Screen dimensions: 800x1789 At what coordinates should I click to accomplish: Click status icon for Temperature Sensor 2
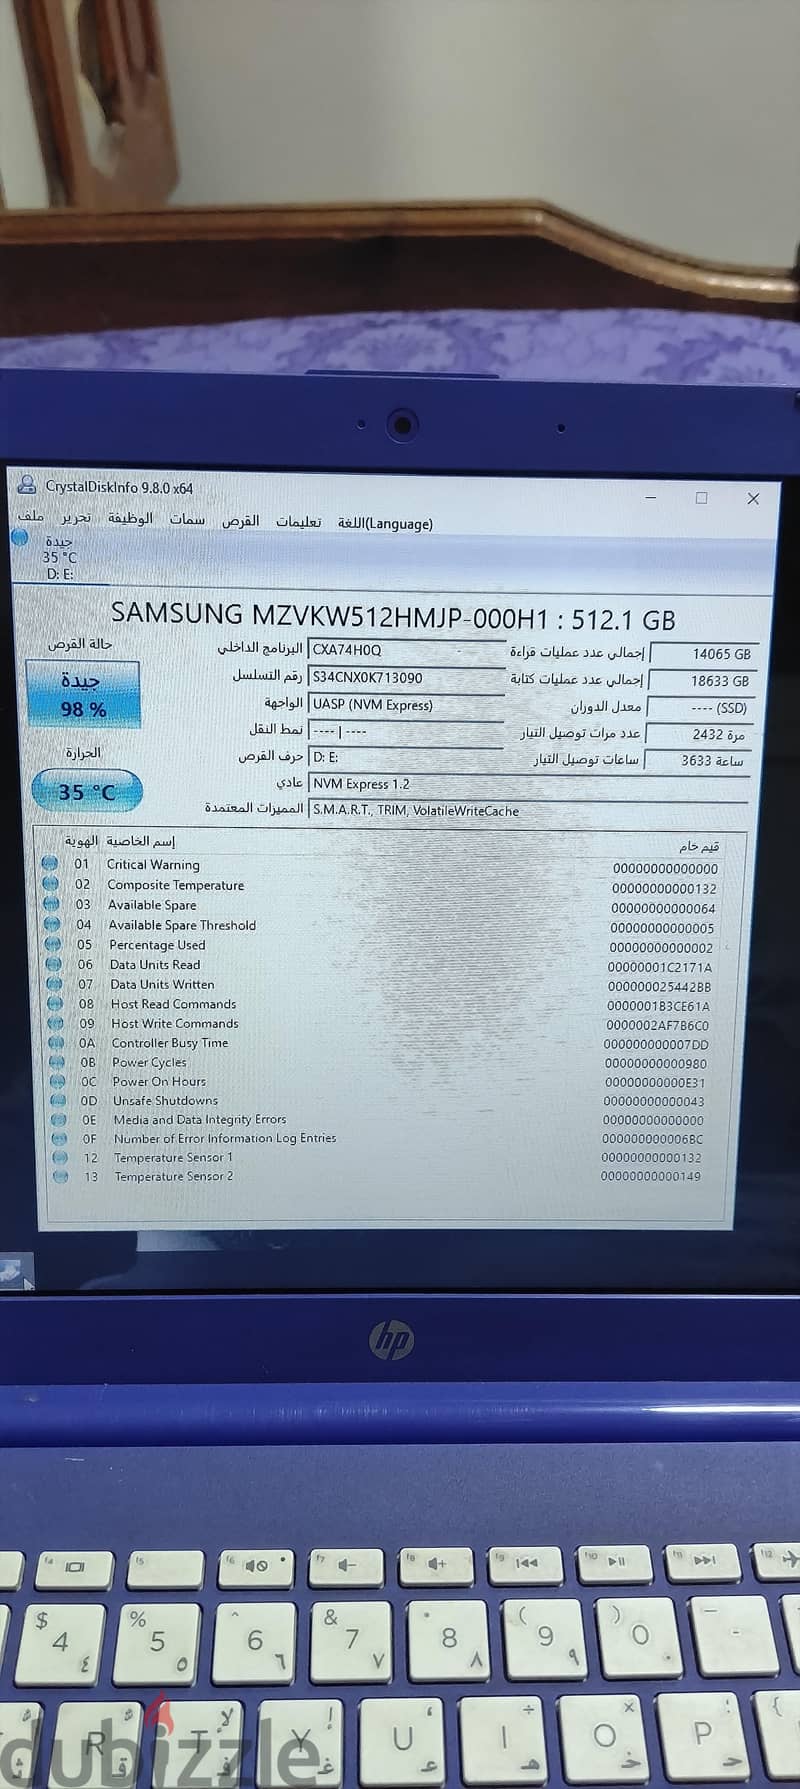pyautogui.click(x=62, y=1176)
